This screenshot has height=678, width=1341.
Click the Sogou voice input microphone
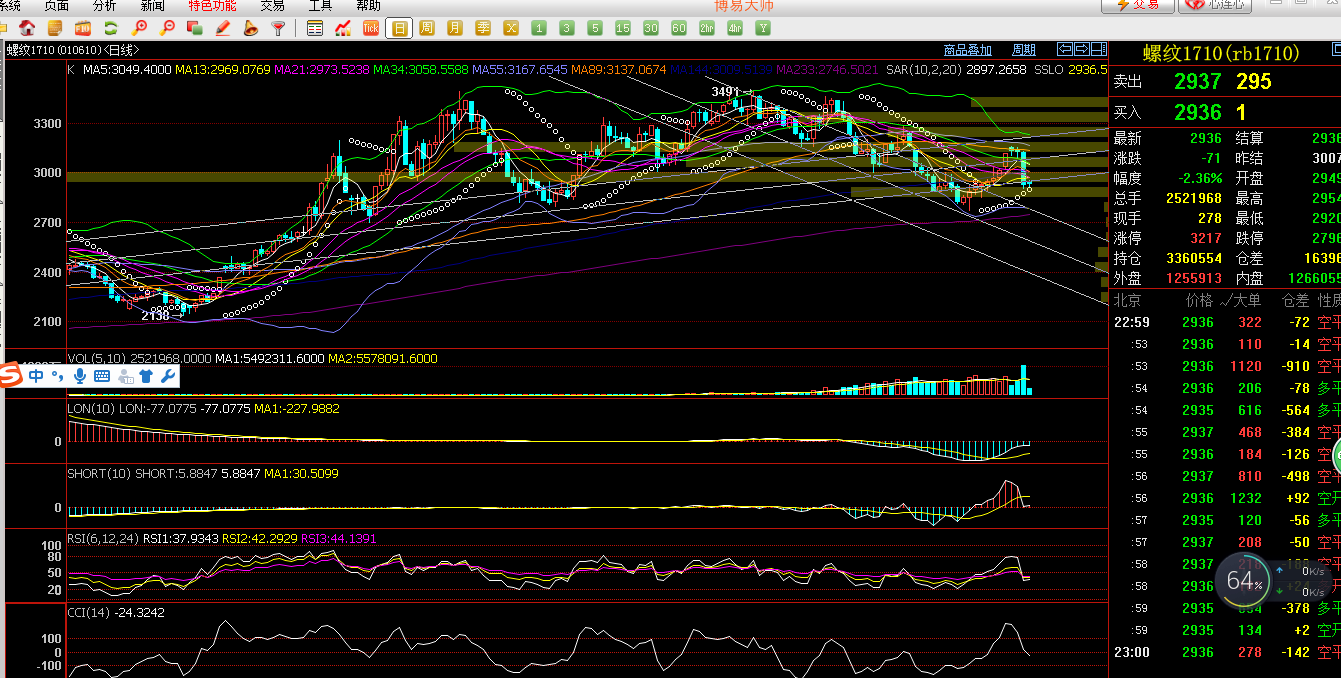[79, 376]
